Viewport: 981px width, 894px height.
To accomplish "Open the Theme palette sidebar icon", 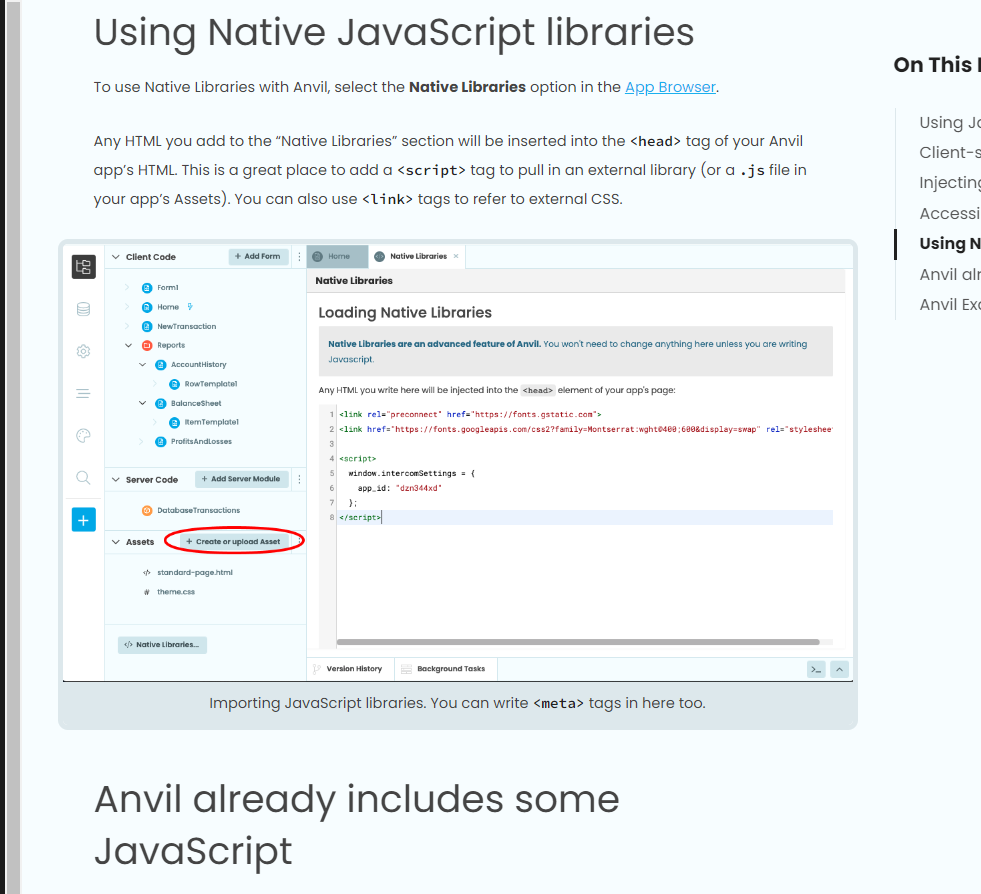I will pos(83,435).
